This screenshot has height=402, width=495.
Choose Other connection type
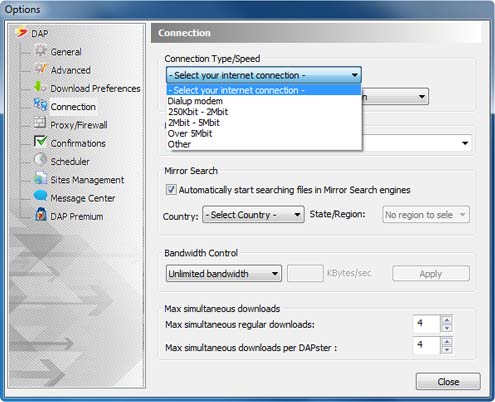click(x=264, y=144)
